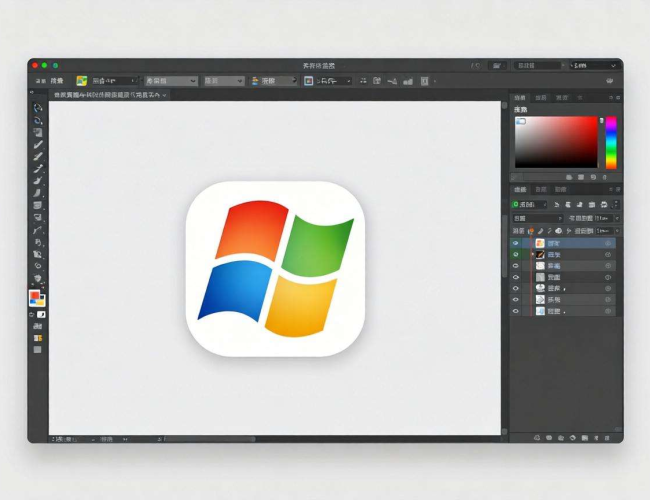Open the second options bar dropdown with chevron
Viewport: 650px width, 500px height.
coord(171,81)
